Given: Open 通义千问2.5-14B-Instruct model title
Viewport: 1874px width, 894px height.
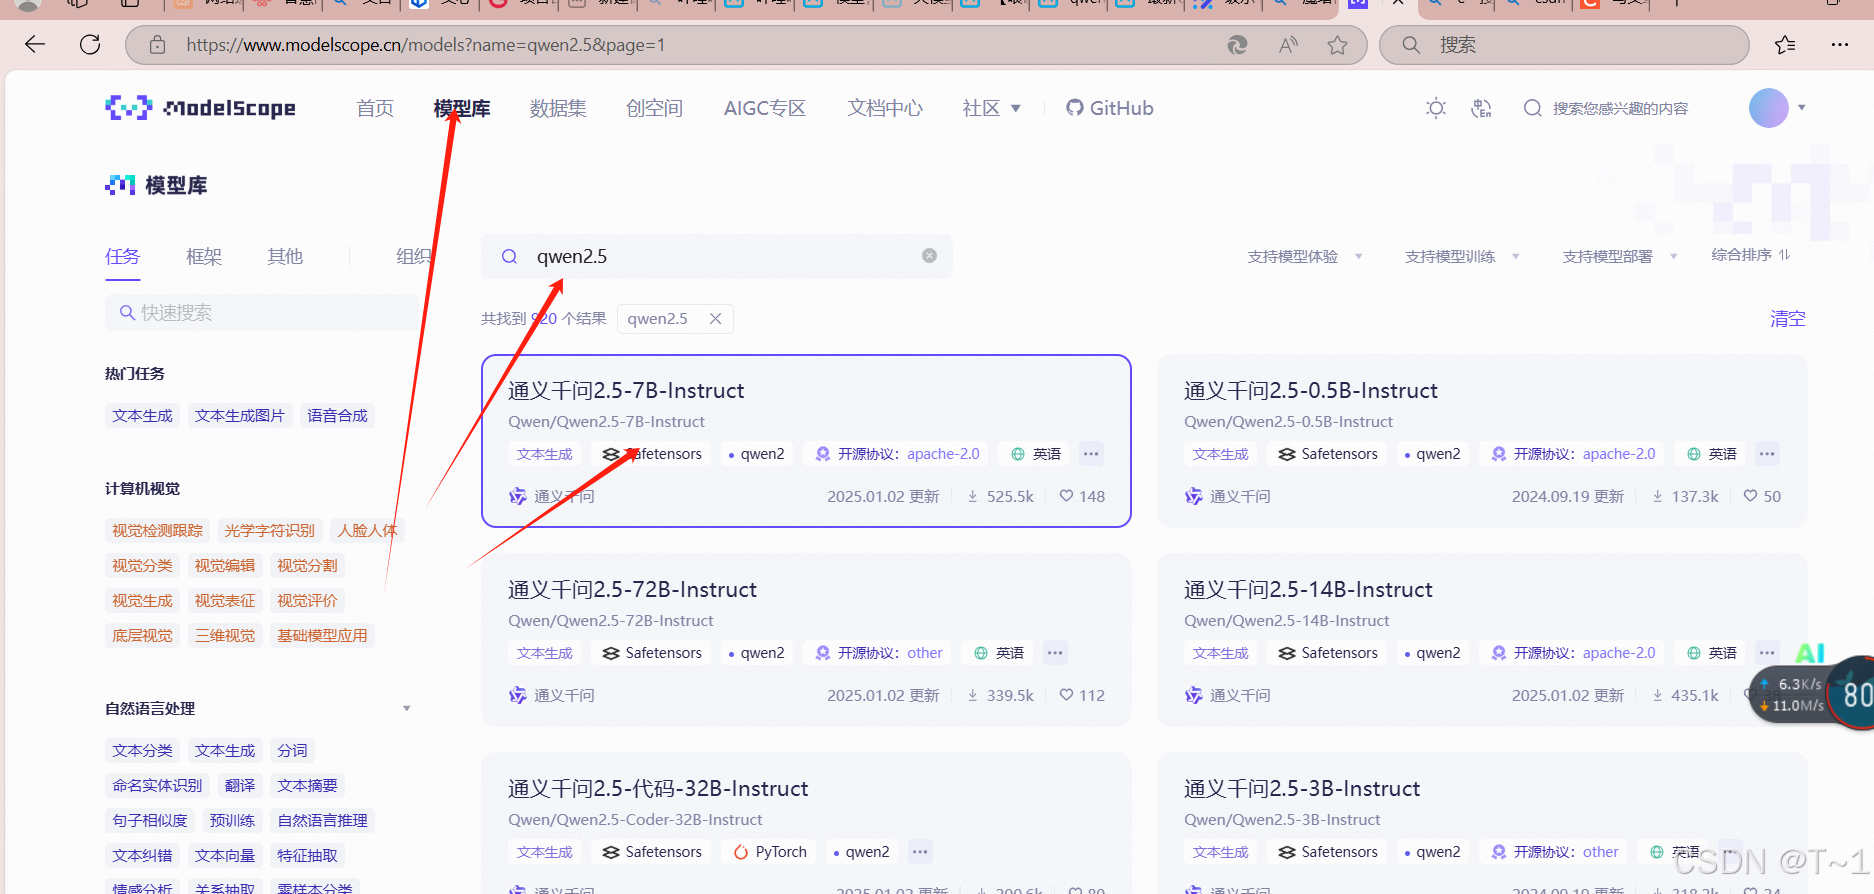Looking at the screenshot, I should tap(1308, 589).
